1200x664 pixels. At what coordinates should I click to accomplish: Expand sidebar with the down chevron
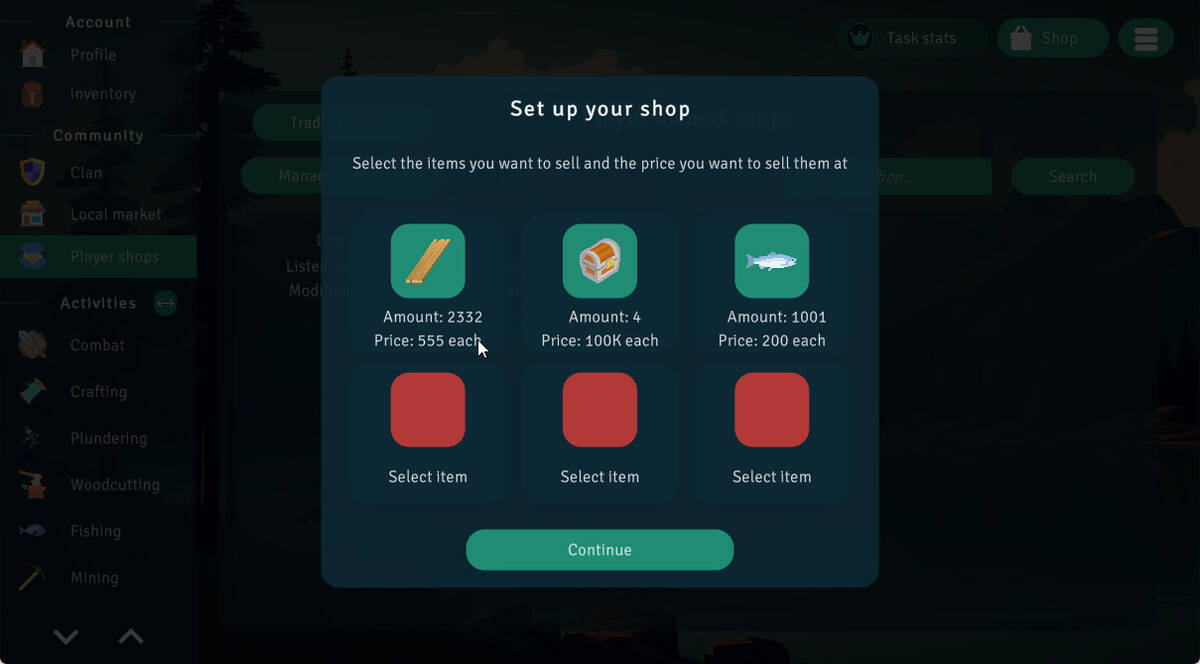66,637
